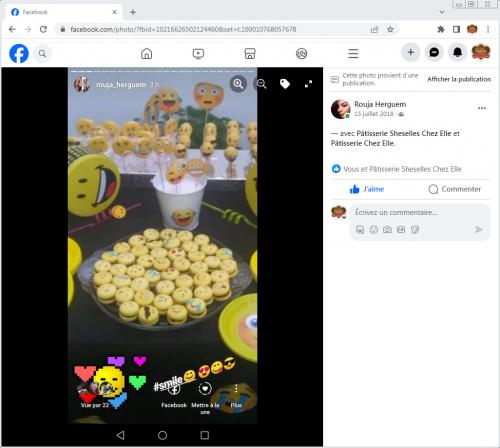This screenshot has height=448, width=500.
Task: Insert an emoji in the comment
Action: tap(374, 230)
